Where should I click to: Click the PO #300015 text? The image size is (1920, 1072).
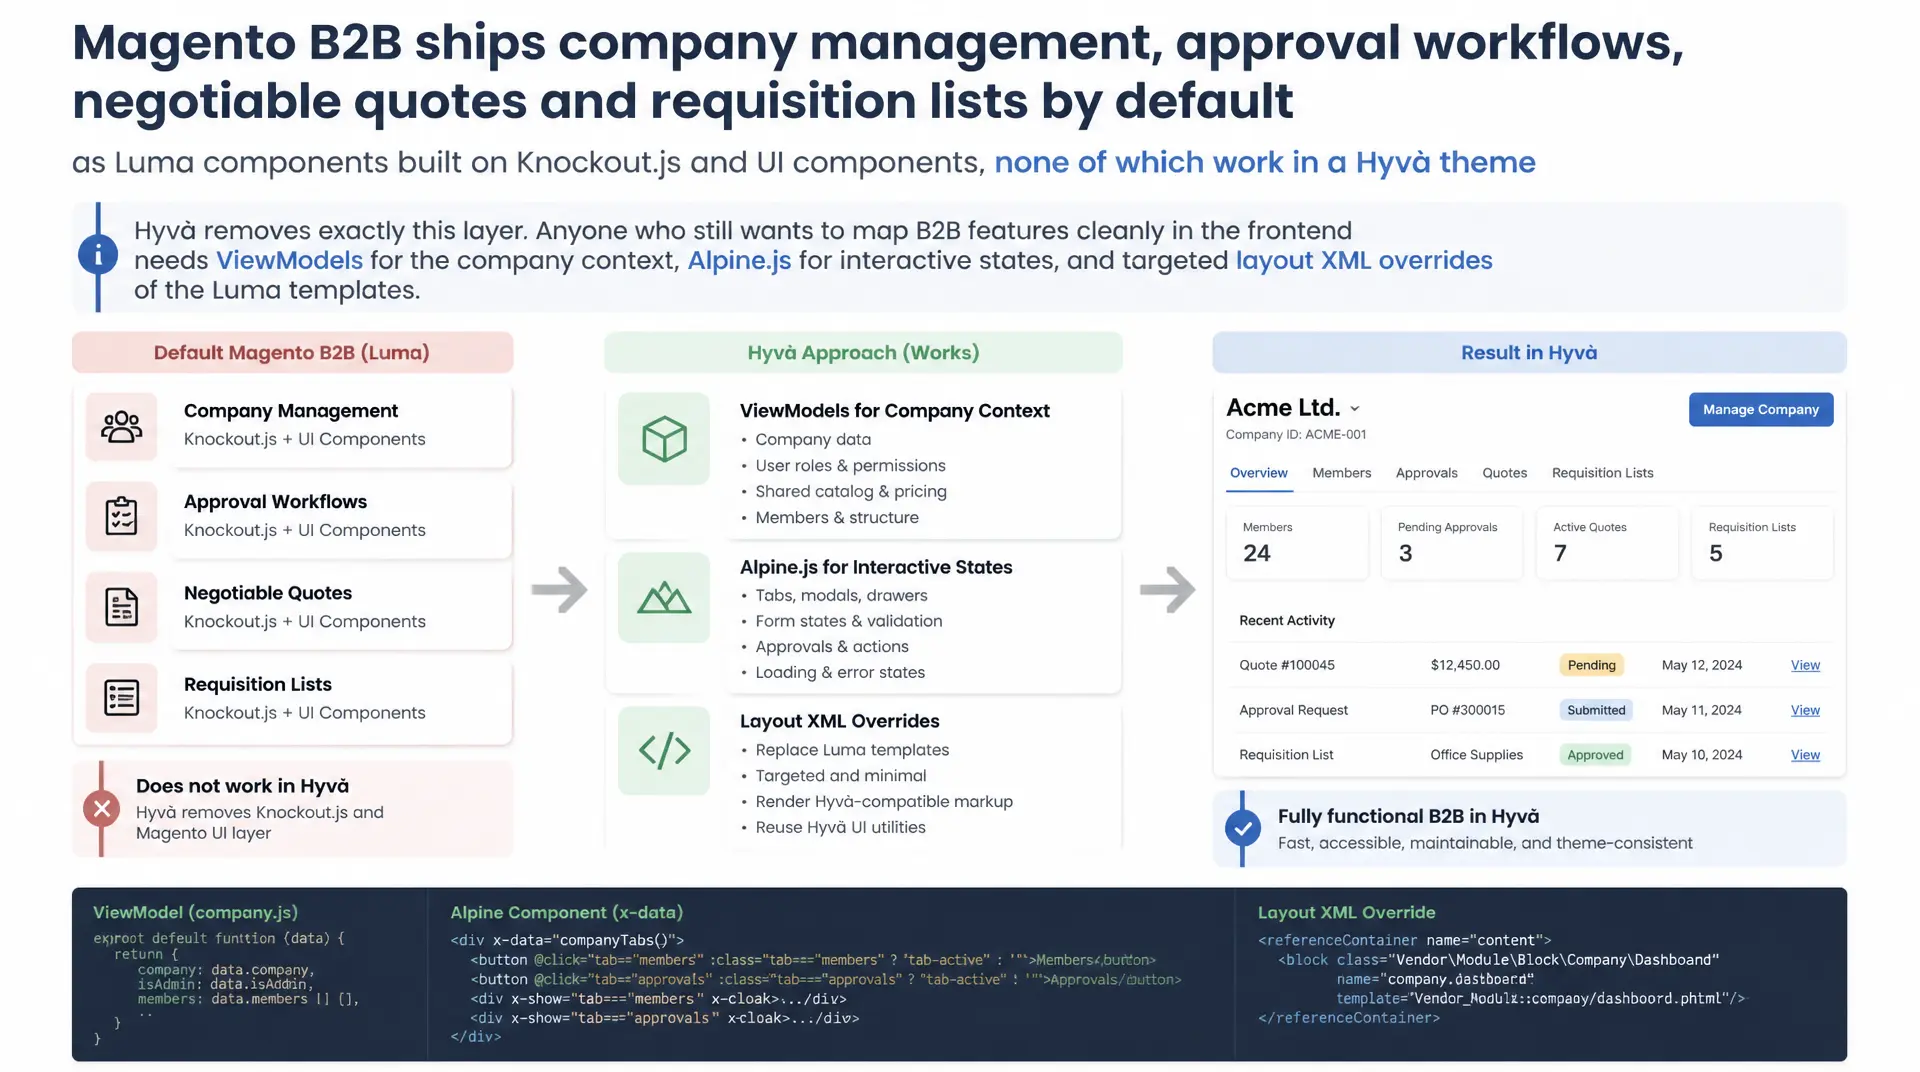coord(1467,710)
